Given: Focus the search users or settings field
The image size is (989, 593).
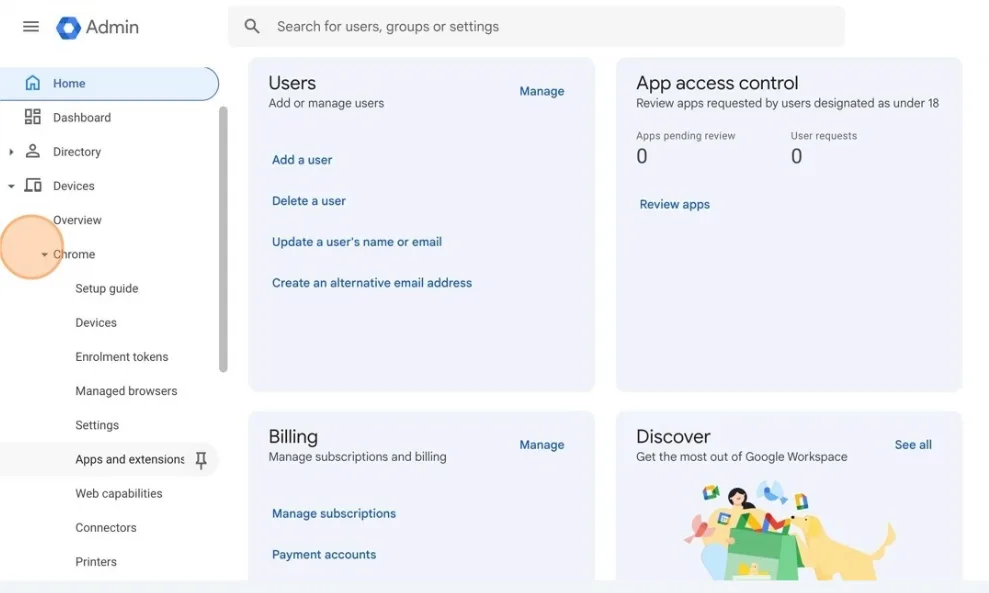Looking at the screenshot, I should (550, 27).
